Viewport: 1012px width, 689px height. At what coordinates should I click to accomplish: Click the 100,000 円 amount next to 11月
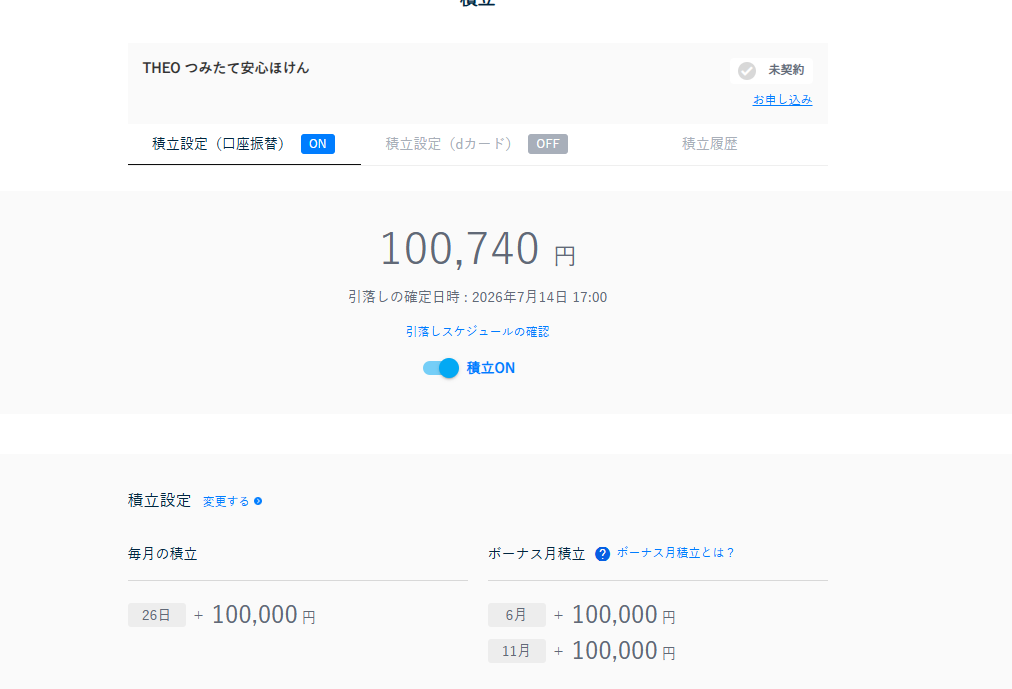pyautogui.click(x=623, y=651)
